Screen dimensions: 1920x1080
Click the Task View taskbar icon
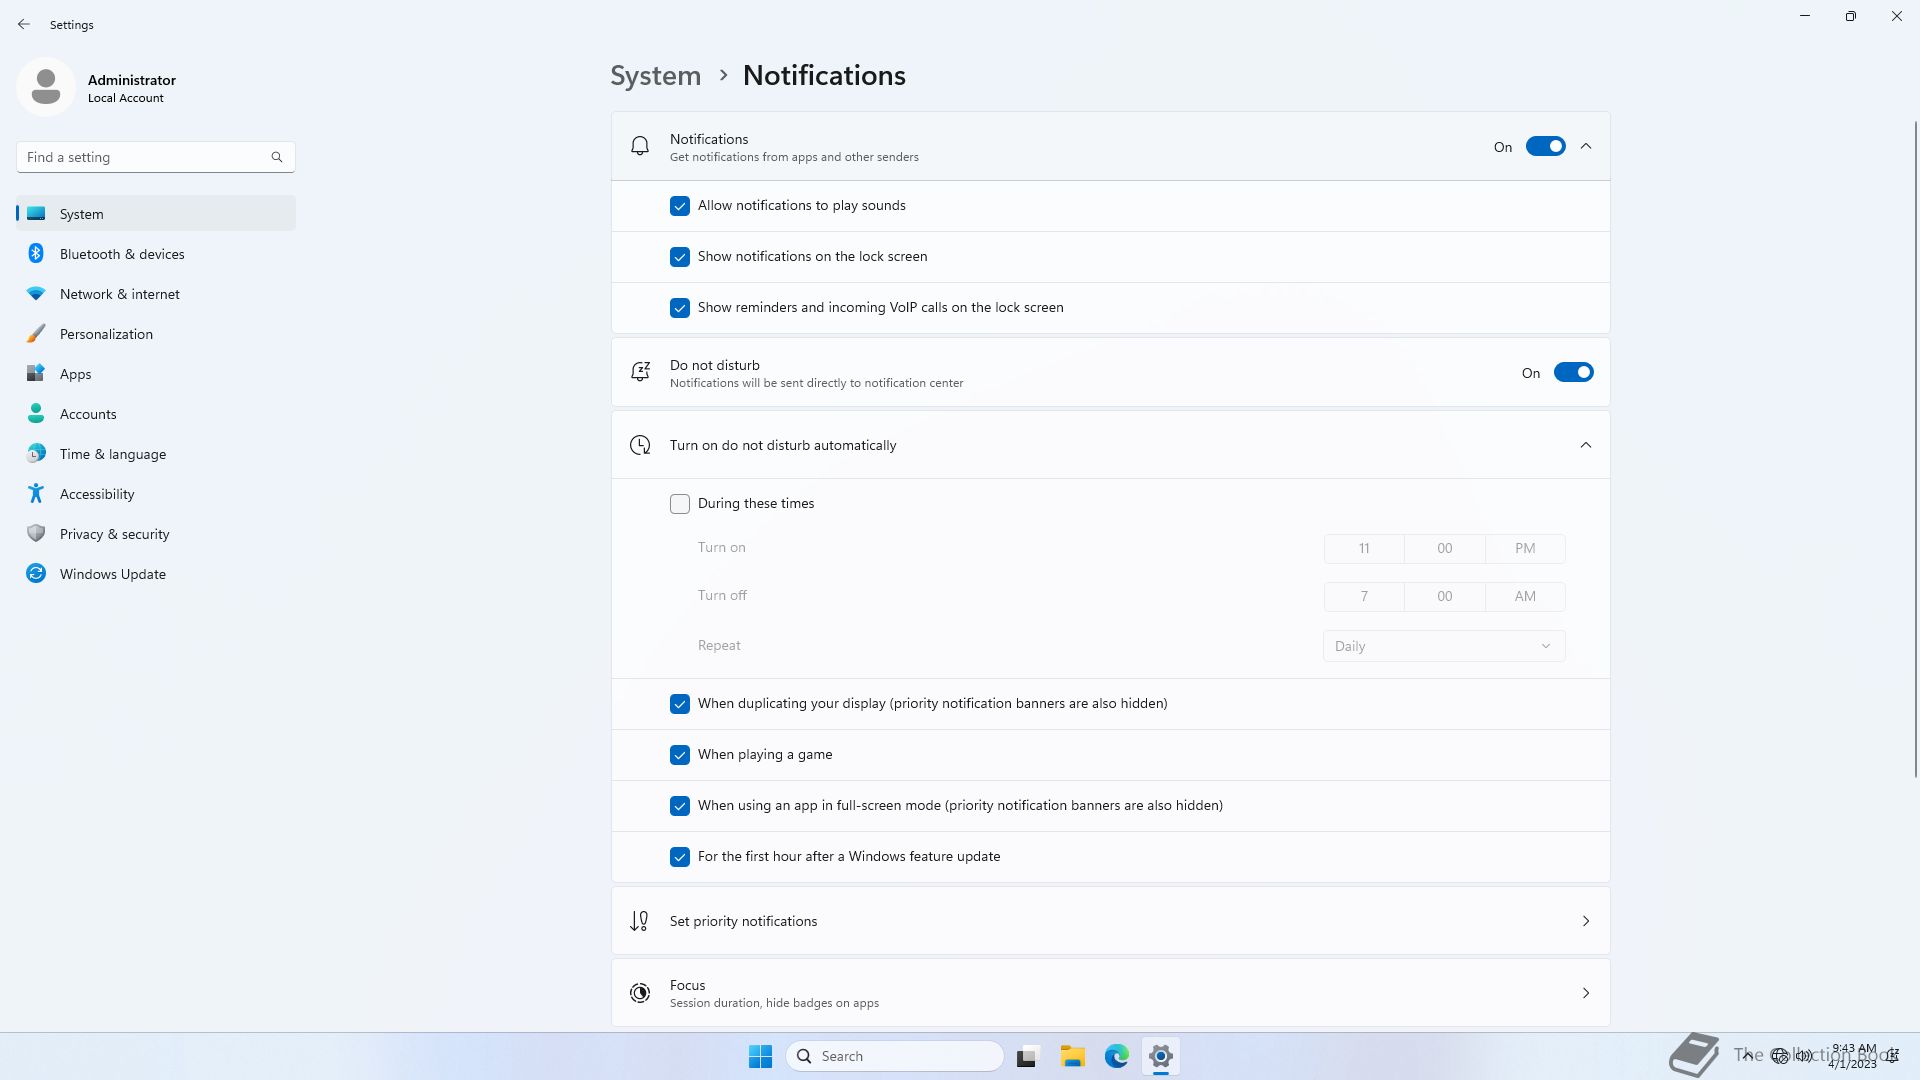click(x=1027, y=1056)
